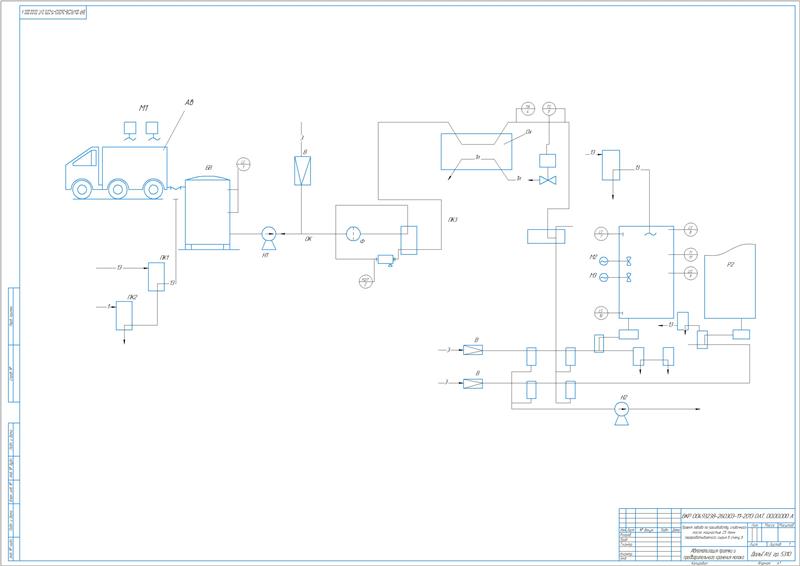This screenshot has width=800, height=566.
Task: Select the small box beneath the tall vessel
Action: (x=629, y=334)
